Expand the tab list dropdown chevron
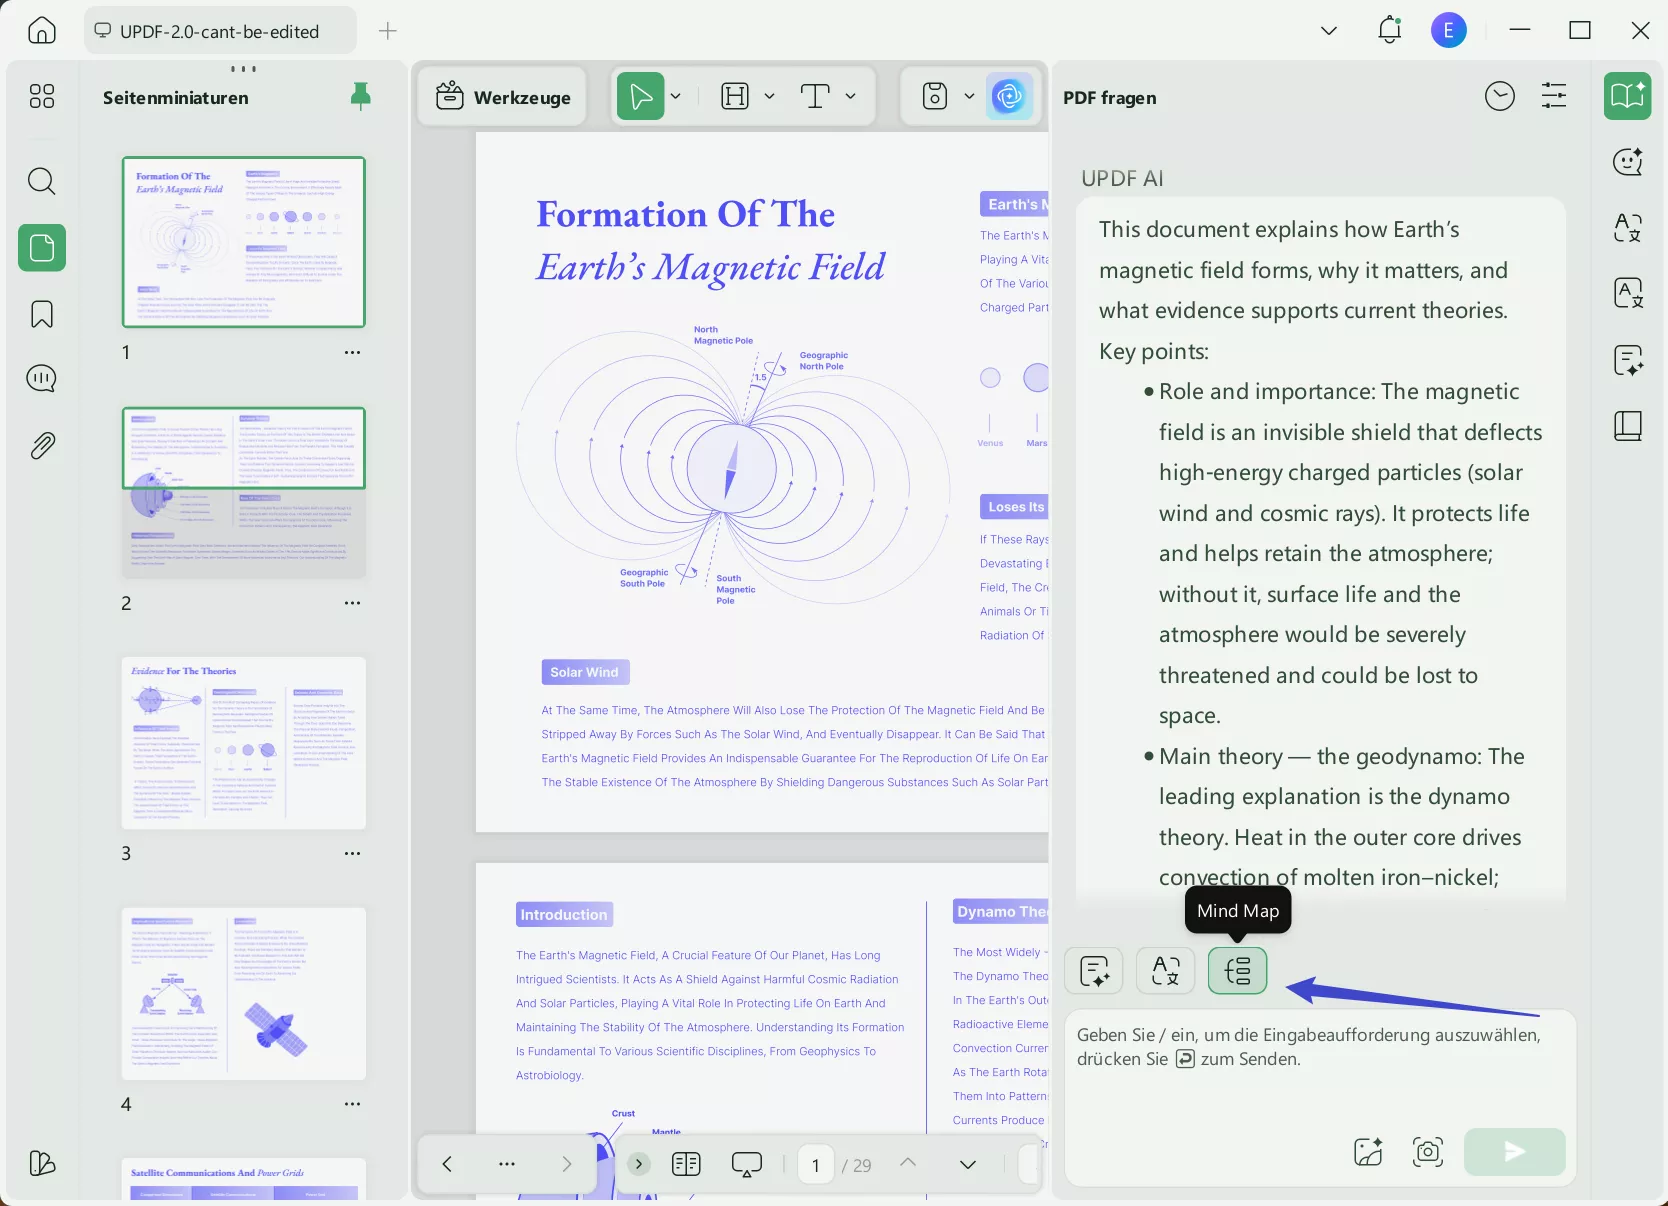Image resolution: width=1668 pixels, height=1206 pixels. pyautogui.click(x=1329, y=30)
